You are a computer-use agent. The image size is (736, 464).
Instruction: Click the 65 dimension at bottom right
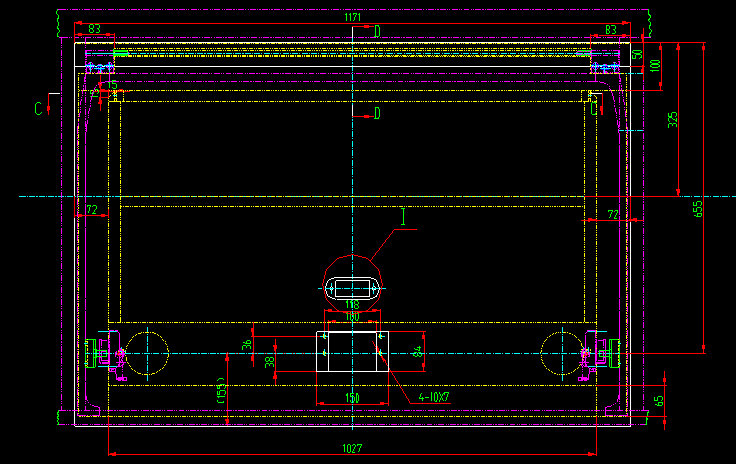pos(658,401)
